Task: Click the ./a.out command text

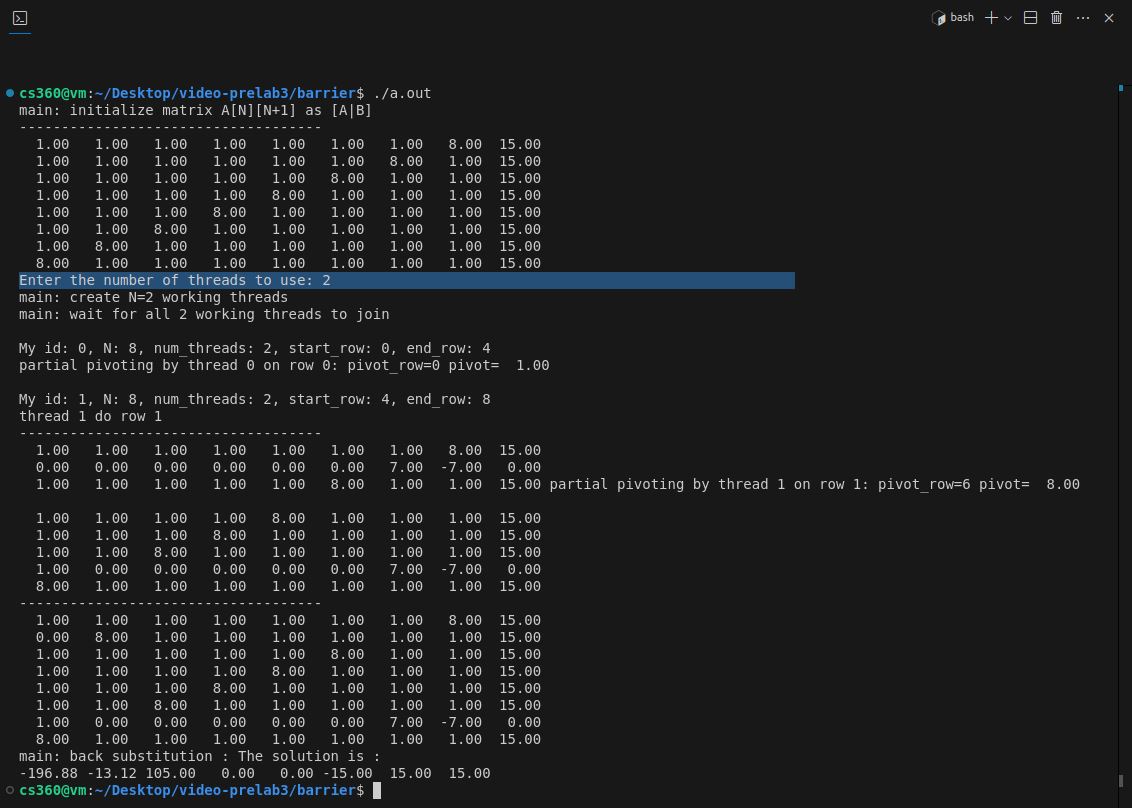Action: pos(402,93)
